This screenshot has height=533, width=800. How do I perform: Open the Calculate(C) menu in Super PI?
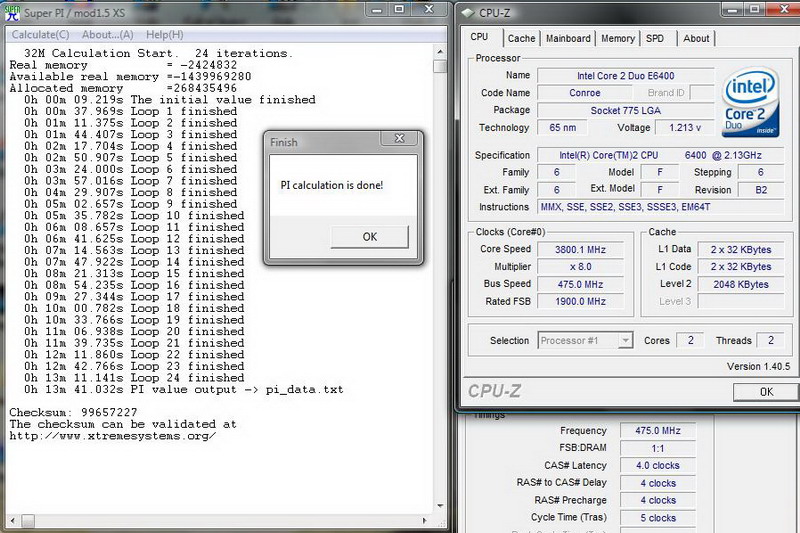[40, 35]
